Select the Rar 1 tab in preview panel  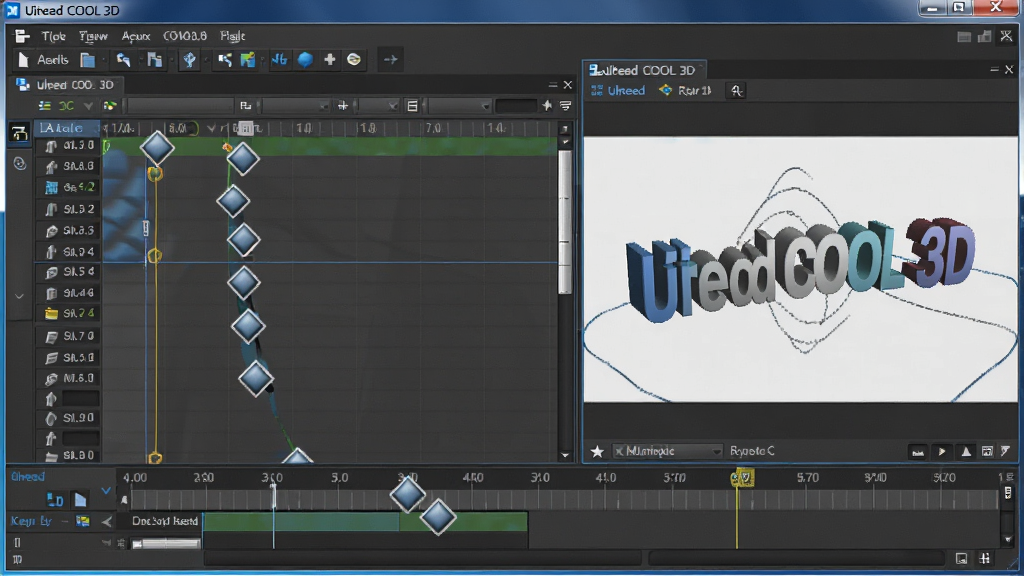[x=686, y=91]
